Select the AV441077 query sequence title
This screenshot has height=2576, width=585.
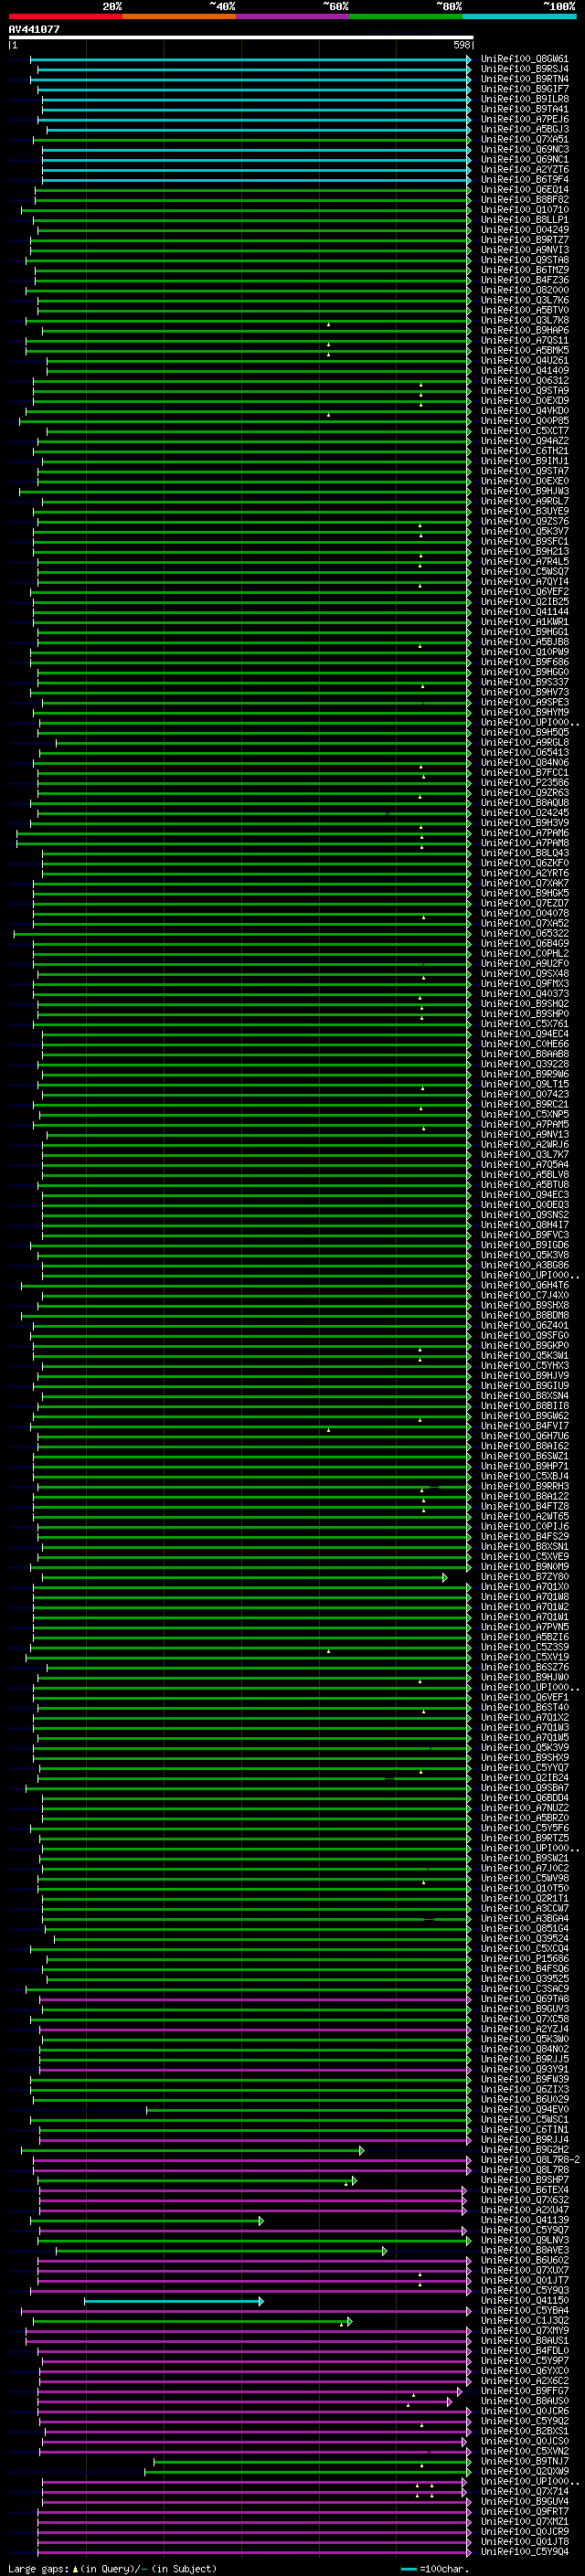click(x=34, y=29)
